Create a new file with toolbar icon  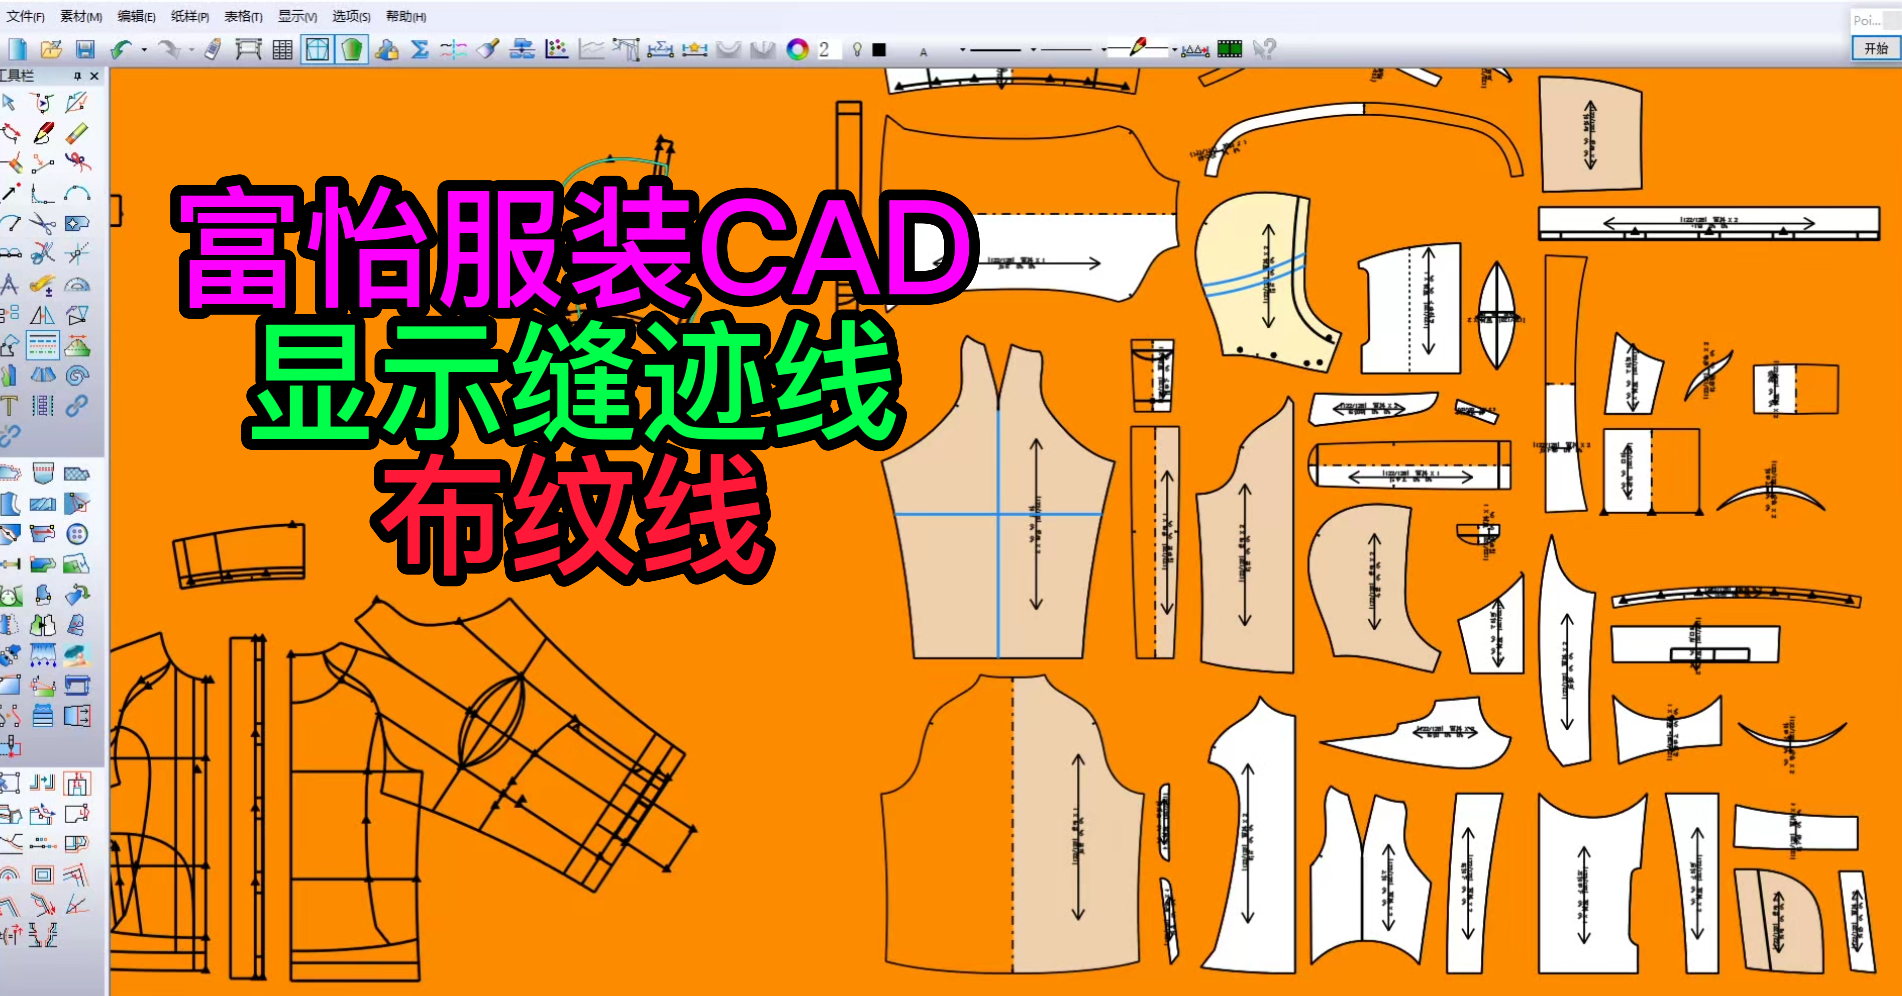[17, 49]
